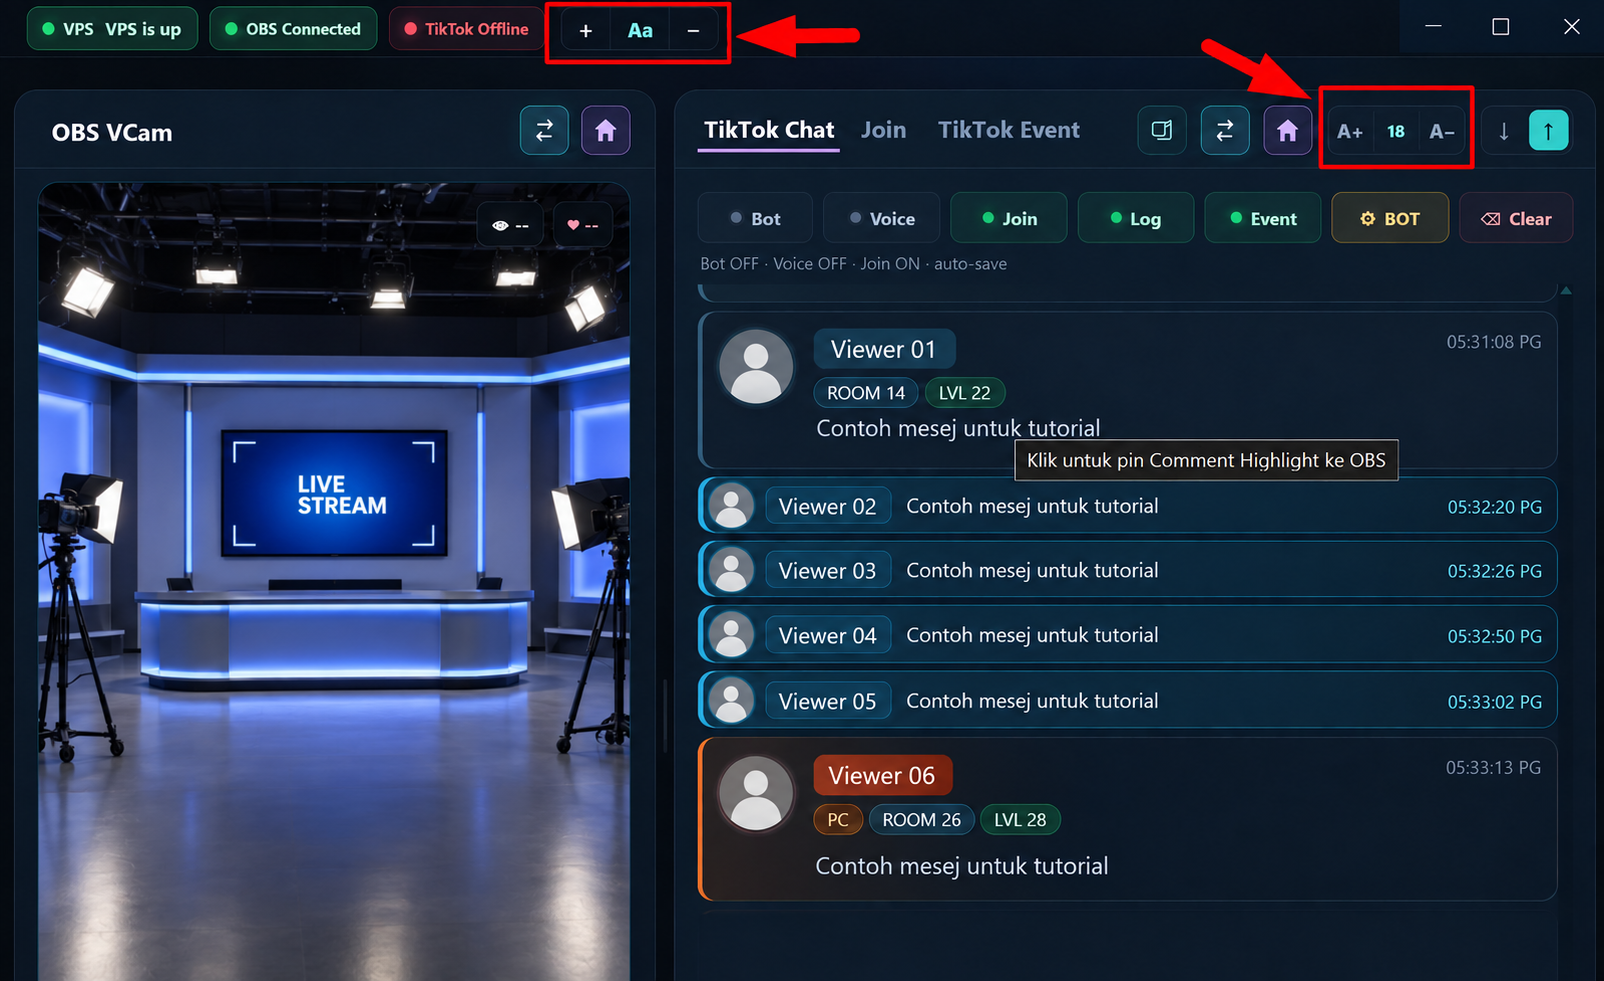Decrease chat font with A- button
1604x981 pixels.
pyautogui.click(x=1442, y=131)
